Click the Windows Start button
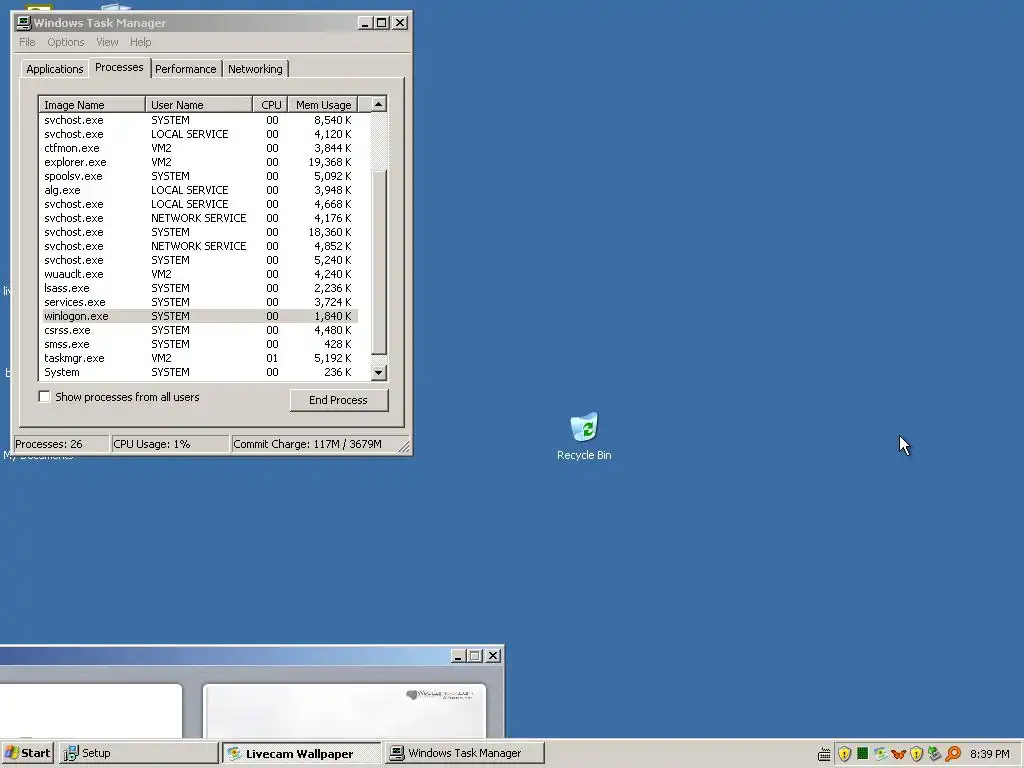The width and height of the screenshot is (1024, 768). [27, 753]
